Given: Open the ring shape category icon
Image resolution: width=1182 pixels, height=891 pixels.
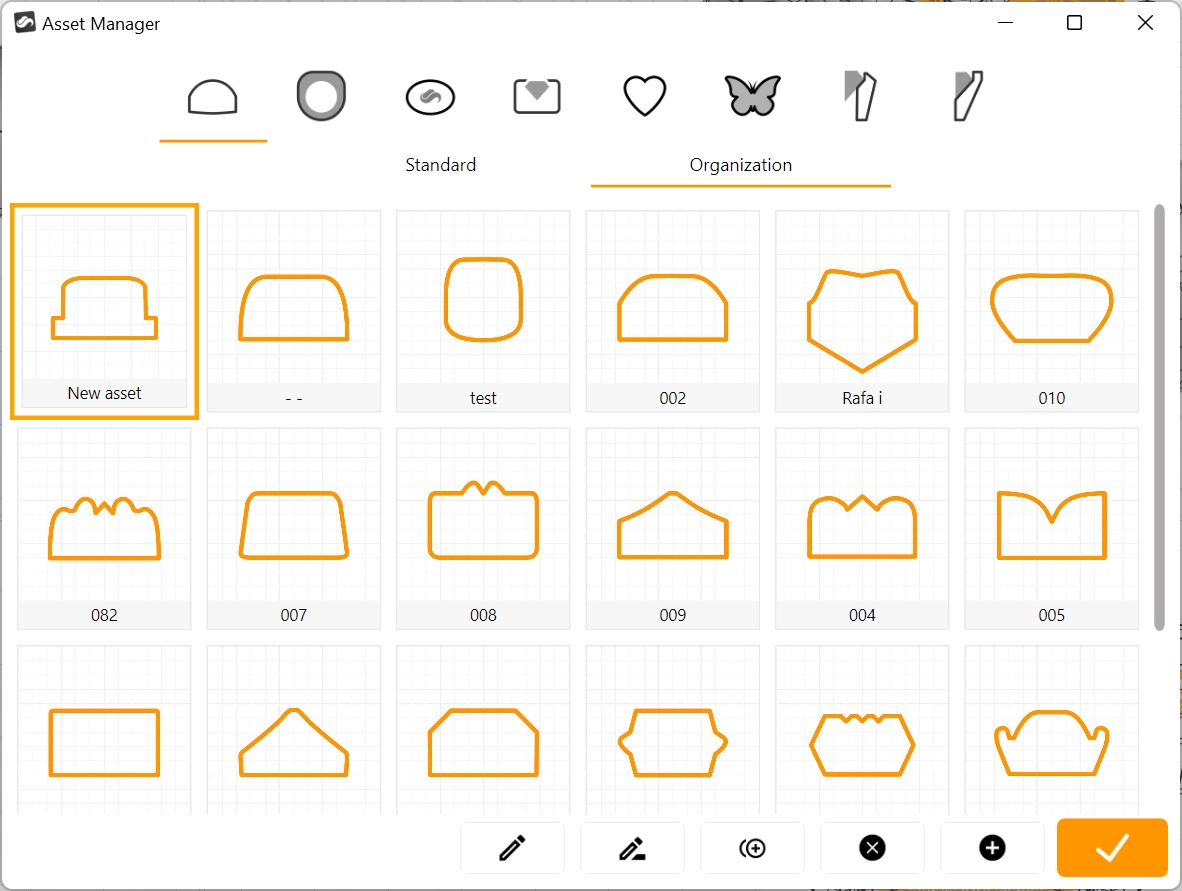Looking at the screenshot, I should coord(321,97).
